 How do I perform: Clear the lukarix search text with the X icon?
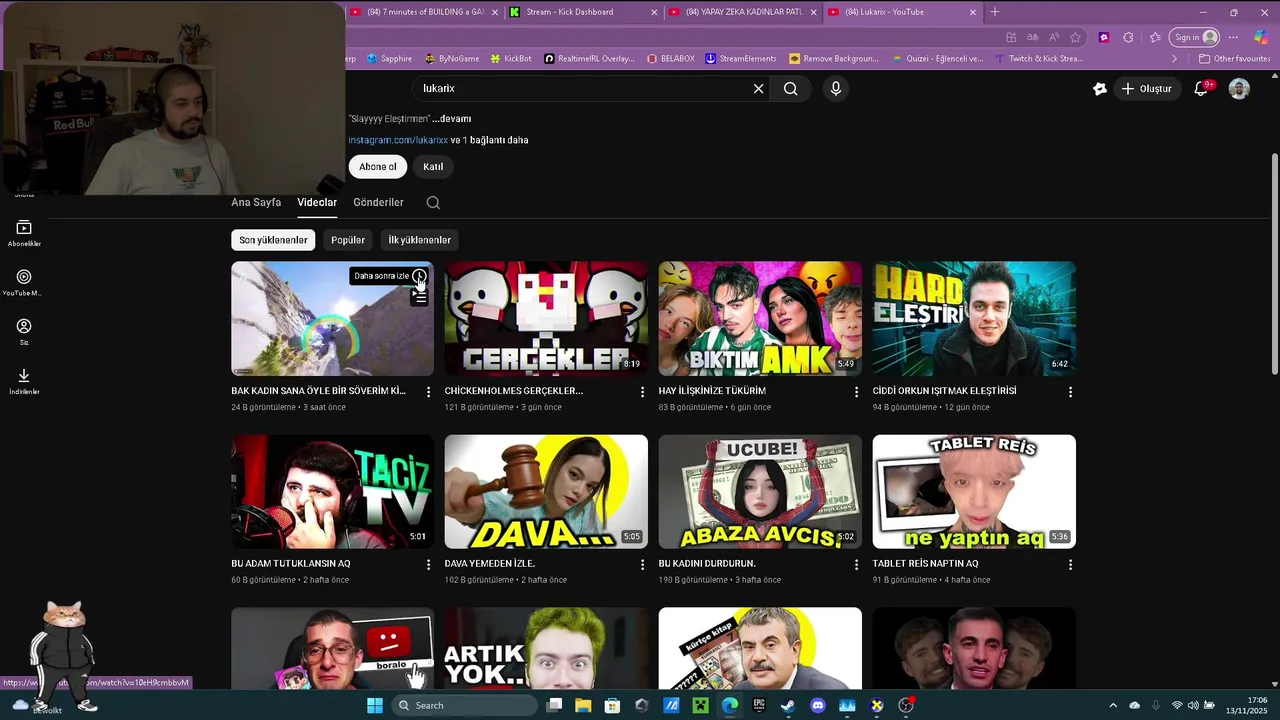758,89
